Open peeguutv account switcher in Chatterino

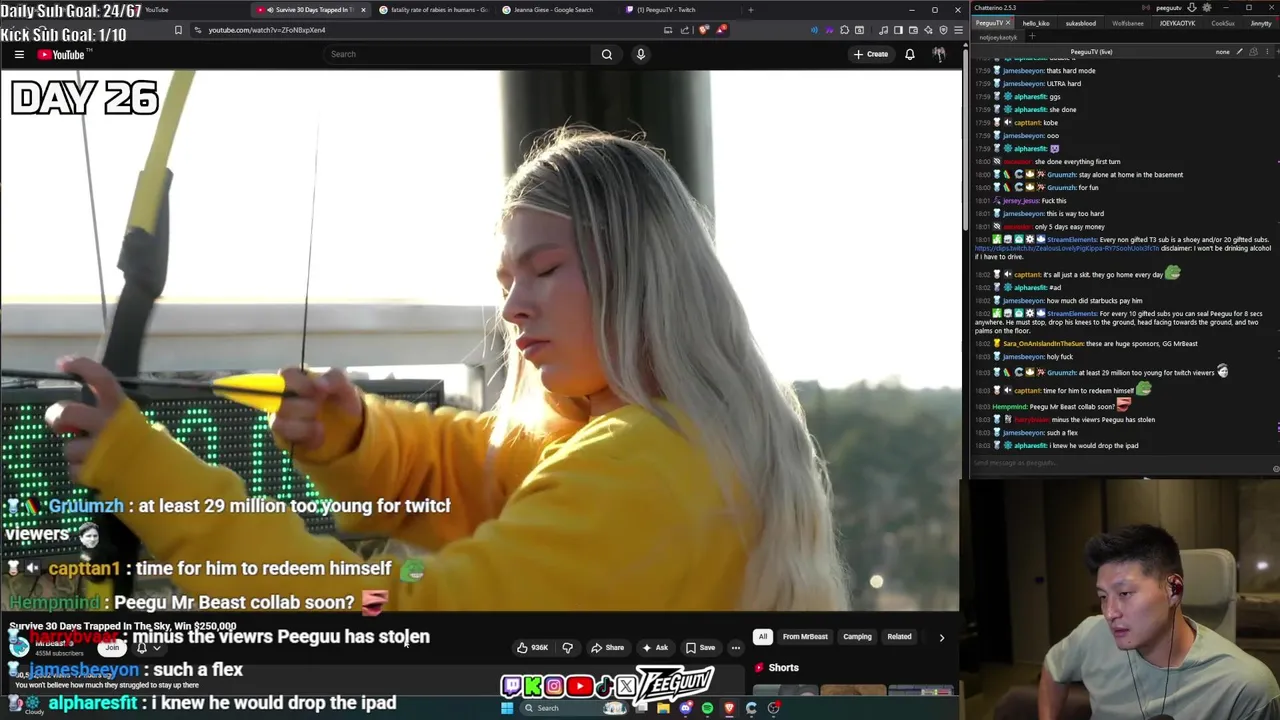click(1169, 8)
